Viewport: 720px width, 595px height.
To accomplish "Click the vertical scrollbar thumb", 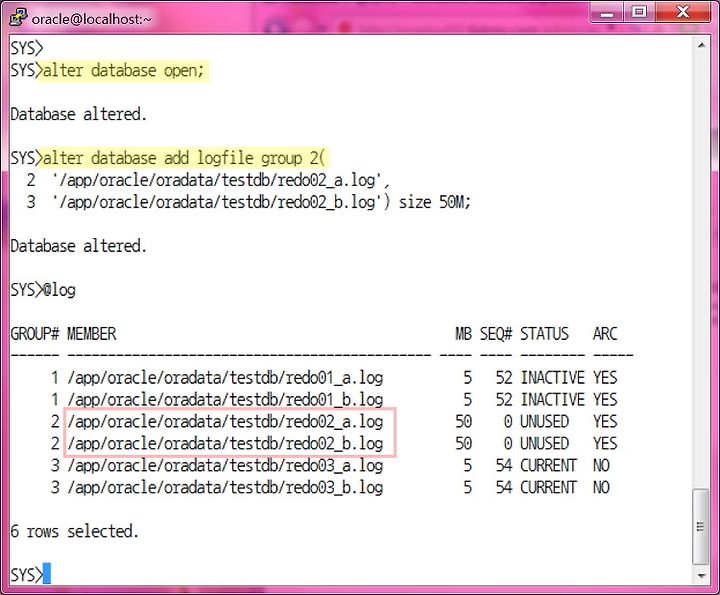I will pyautogui.click(x=701, y=527).
